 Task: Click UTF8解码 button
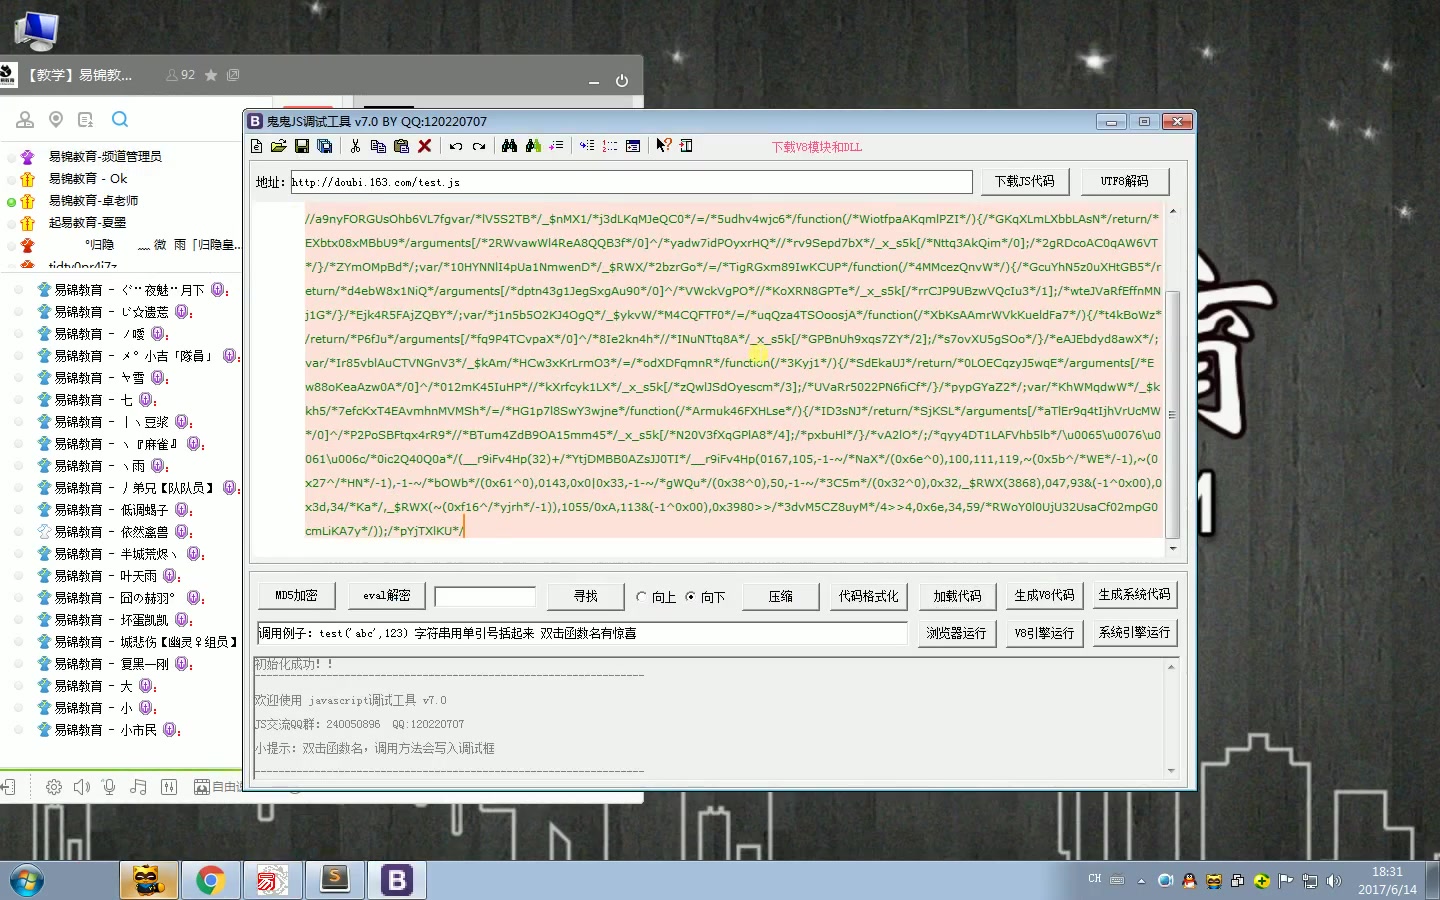(x=1125, y=181)
